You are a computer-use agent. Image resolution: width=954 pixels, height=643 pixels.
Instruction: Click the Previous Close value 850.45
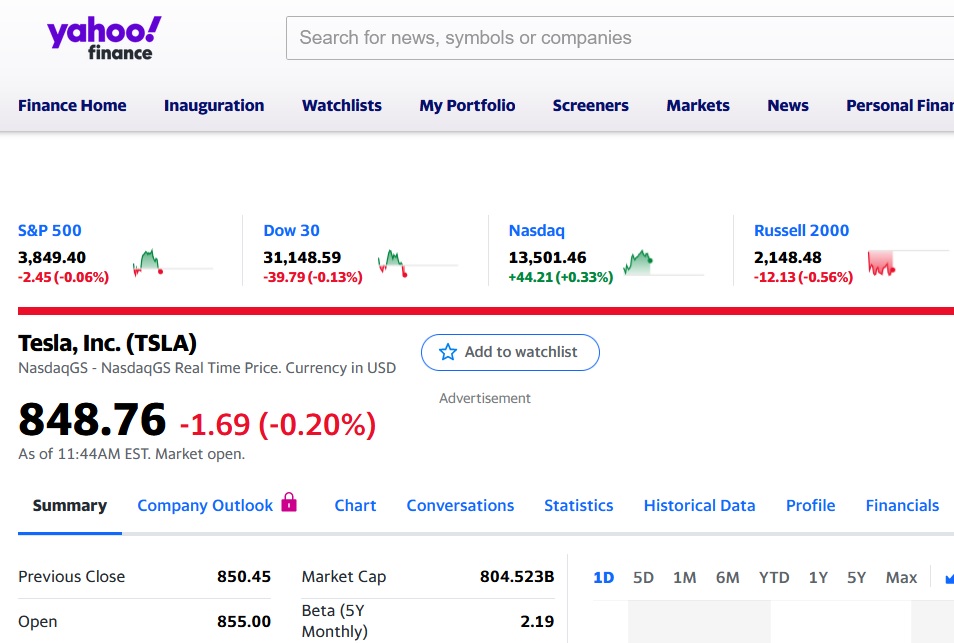coord(244,577)
